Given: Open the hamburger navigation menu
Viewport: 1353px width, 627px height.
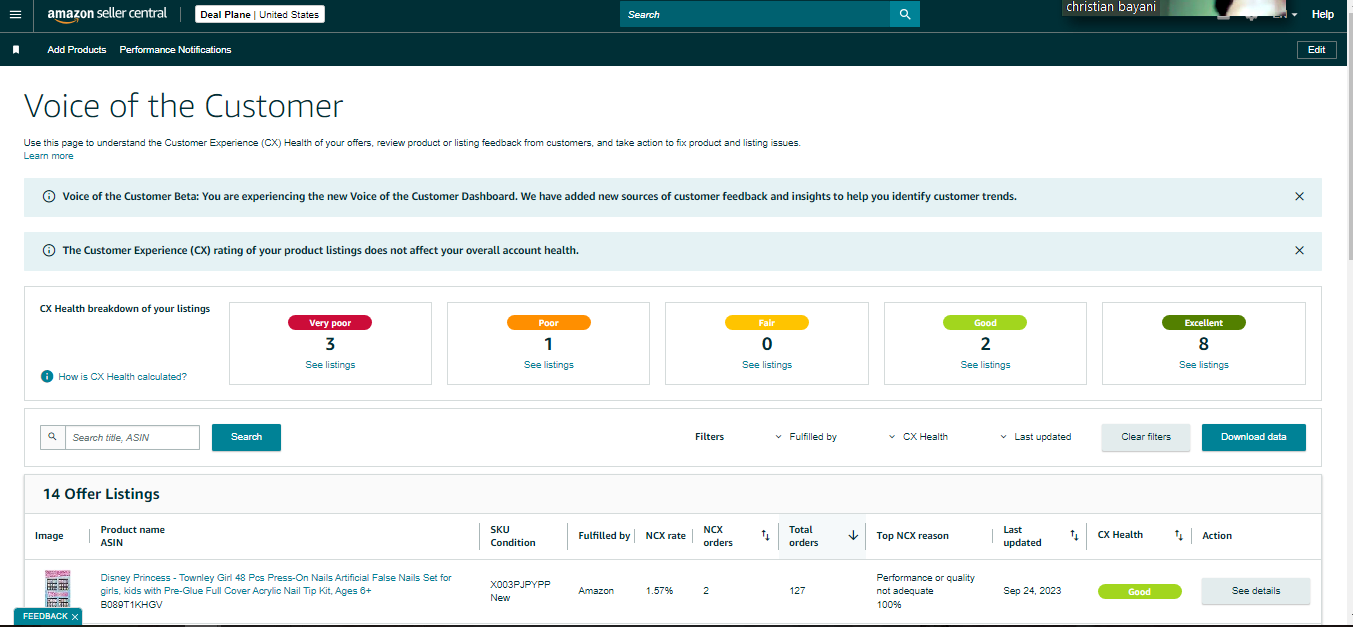Looking at the screenshot, I should pos(15,15).
